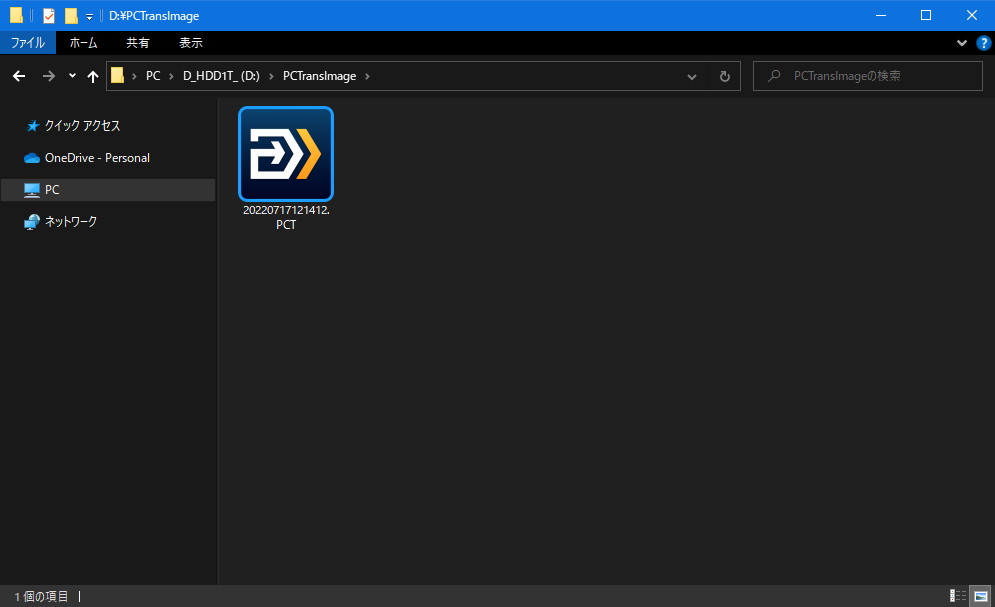This screenshot has width=995, height=607.
Task: Click the PCTransImage breadcrumb
Action: (319, 75)
